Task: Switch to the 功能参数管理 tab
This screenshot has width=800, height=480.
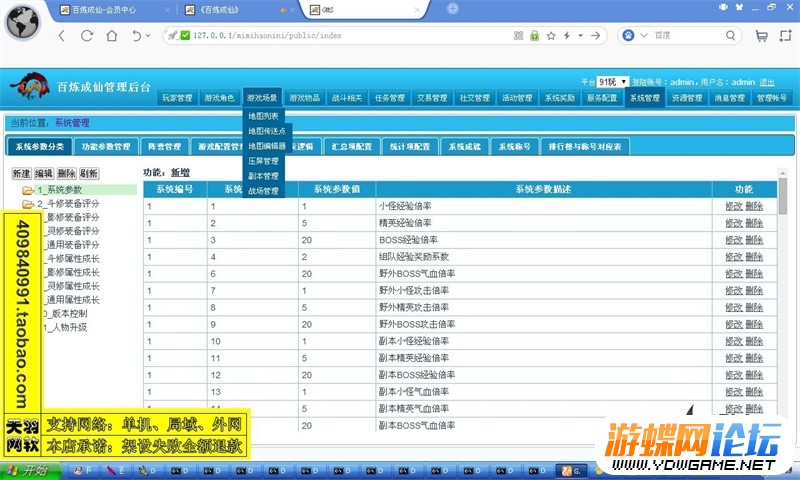Action: [106, 147]
